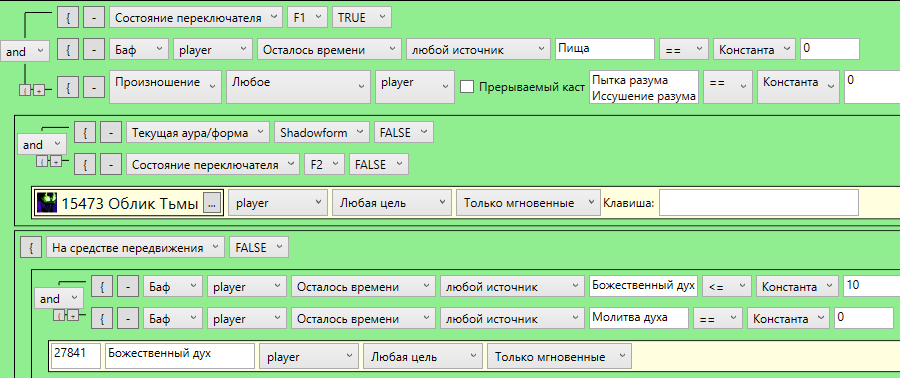Click the Молитва духа buff name field
900x378 pixels.
pos(639,318)
